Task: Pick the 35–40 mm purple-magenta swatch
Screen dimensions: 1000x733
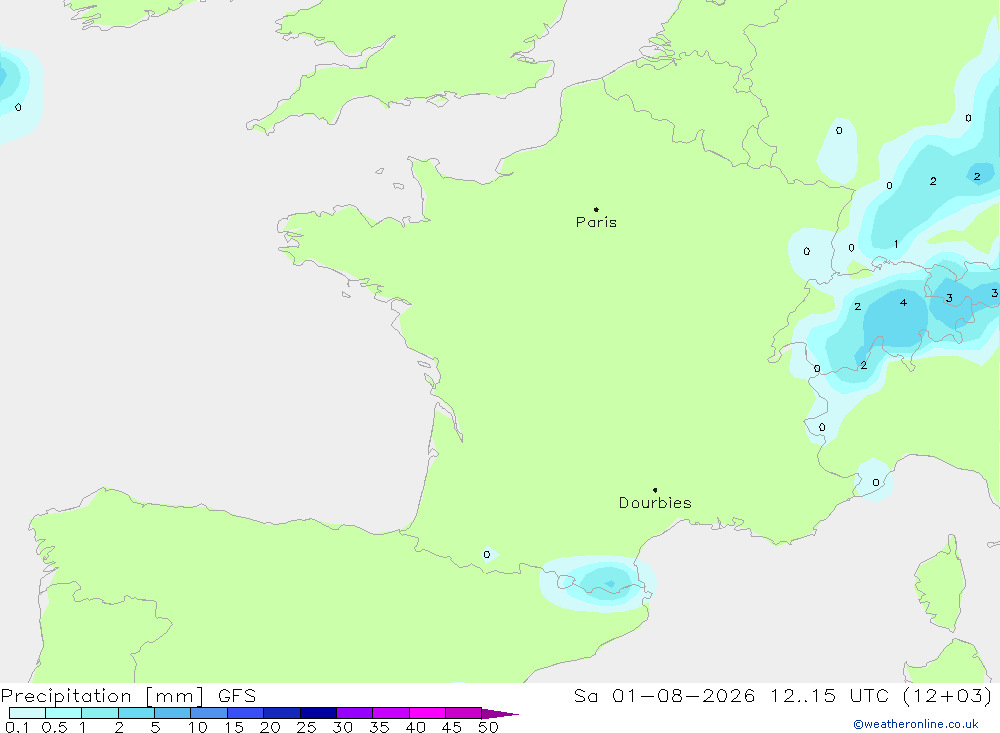Action: coord(391,713)
